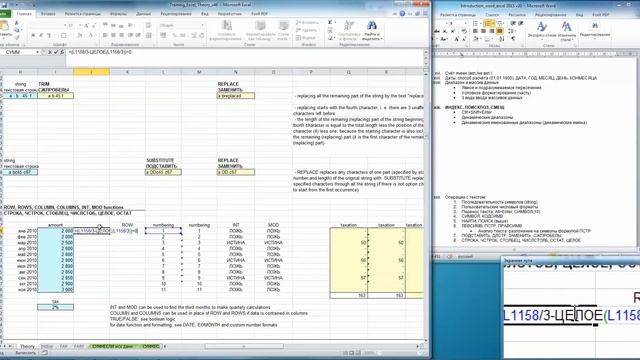This screenshot has height=360, width=640.
Task: Switch to Excel's Разметка страницы tab
Action: (82, 14)
